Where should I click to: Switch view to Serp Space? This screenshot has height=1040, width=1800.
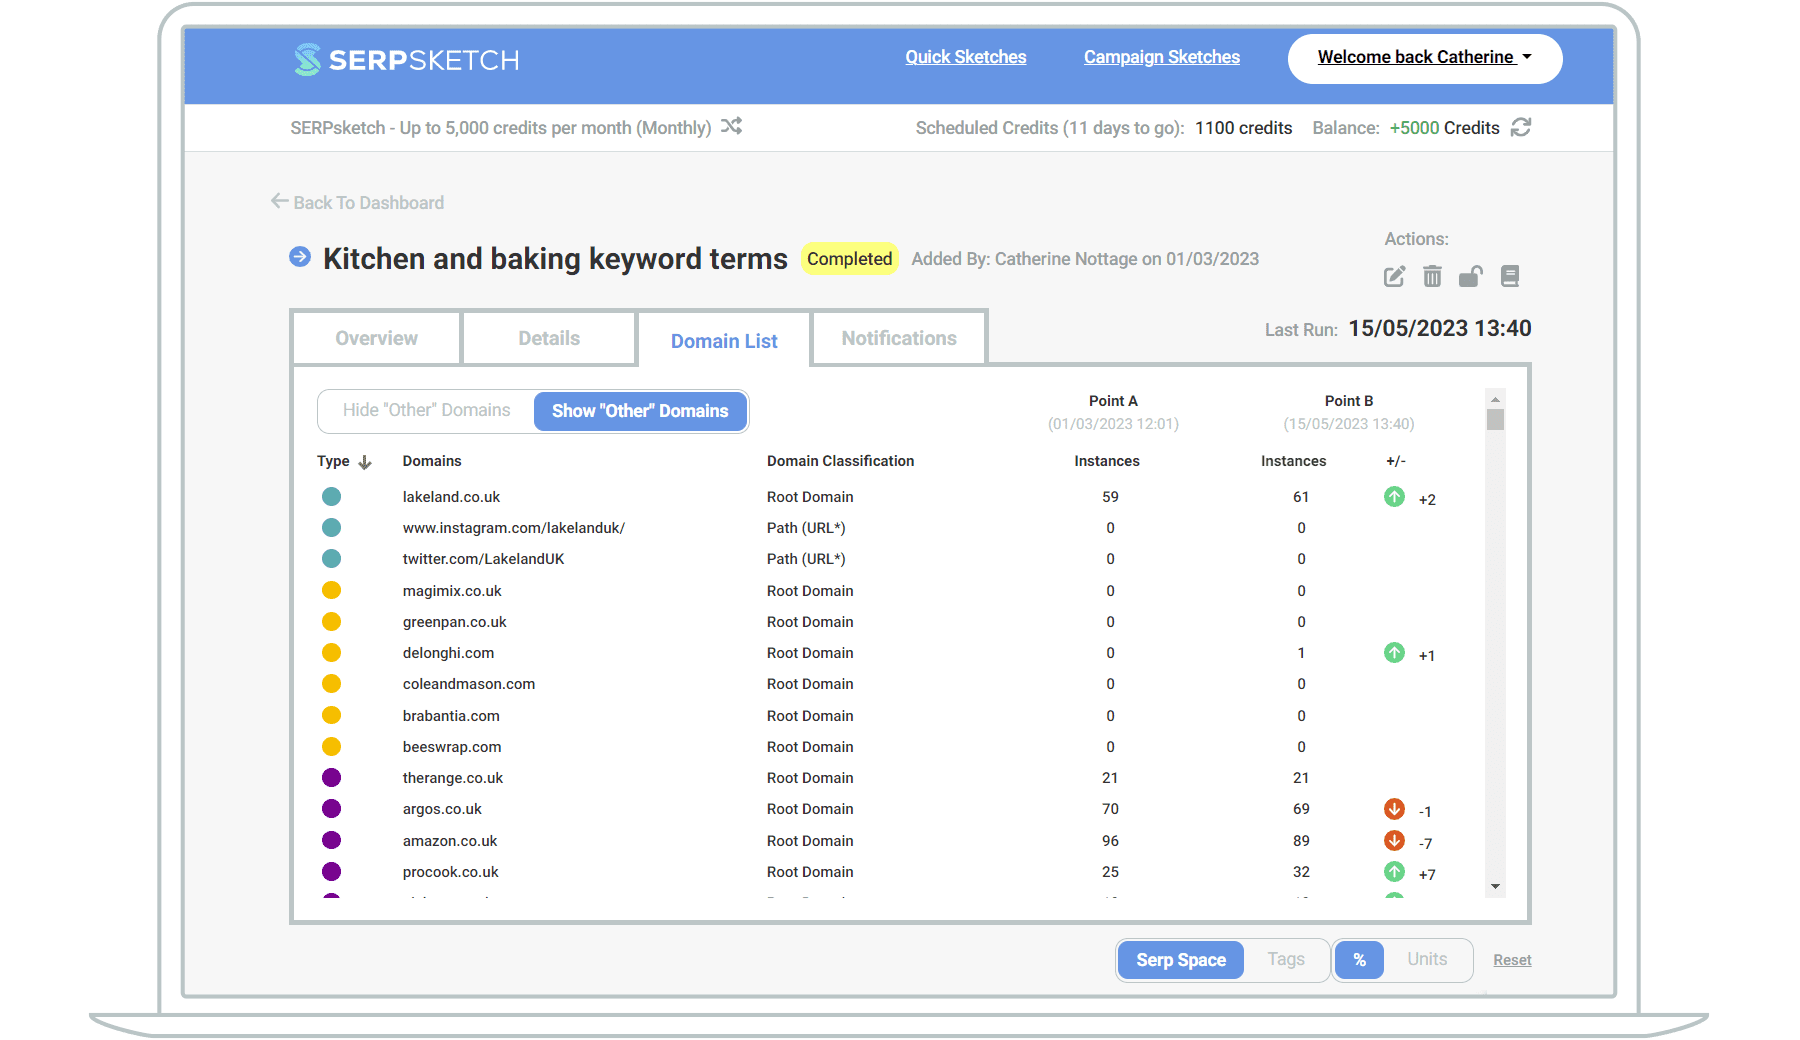tap(1181, 960)
